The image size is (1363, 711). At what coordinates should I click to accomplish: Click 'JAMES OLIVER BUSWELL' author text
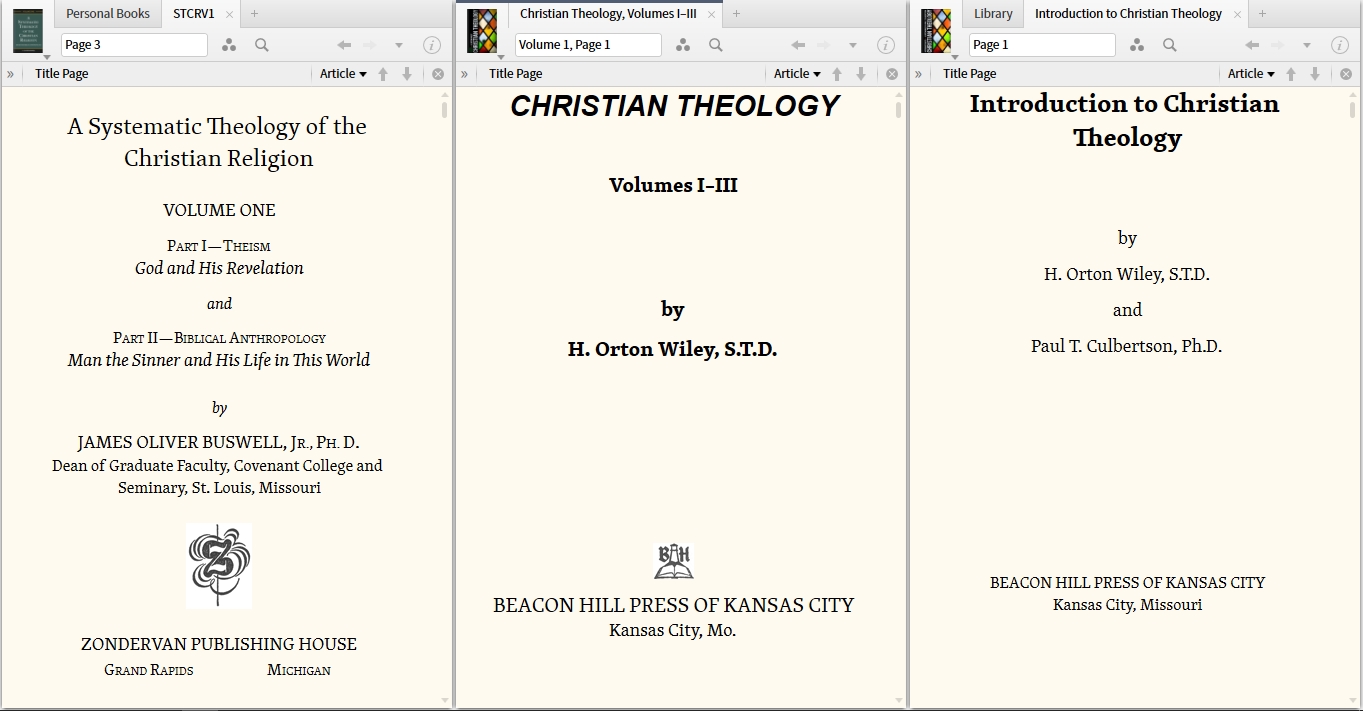[183, 443]
